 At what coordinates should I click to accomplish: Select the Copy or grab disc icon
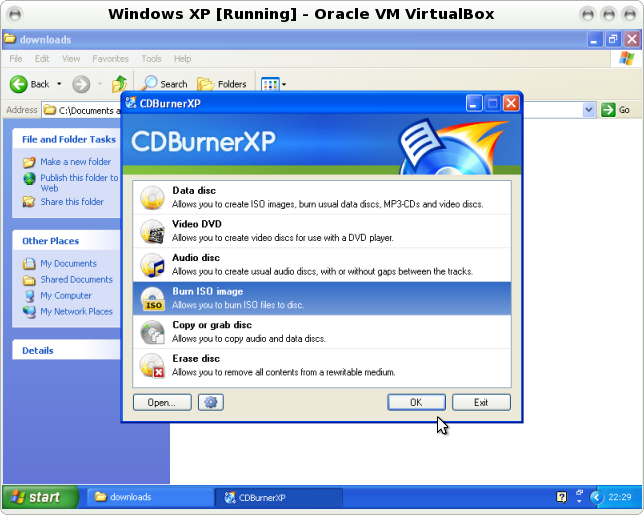click(152, 332)
